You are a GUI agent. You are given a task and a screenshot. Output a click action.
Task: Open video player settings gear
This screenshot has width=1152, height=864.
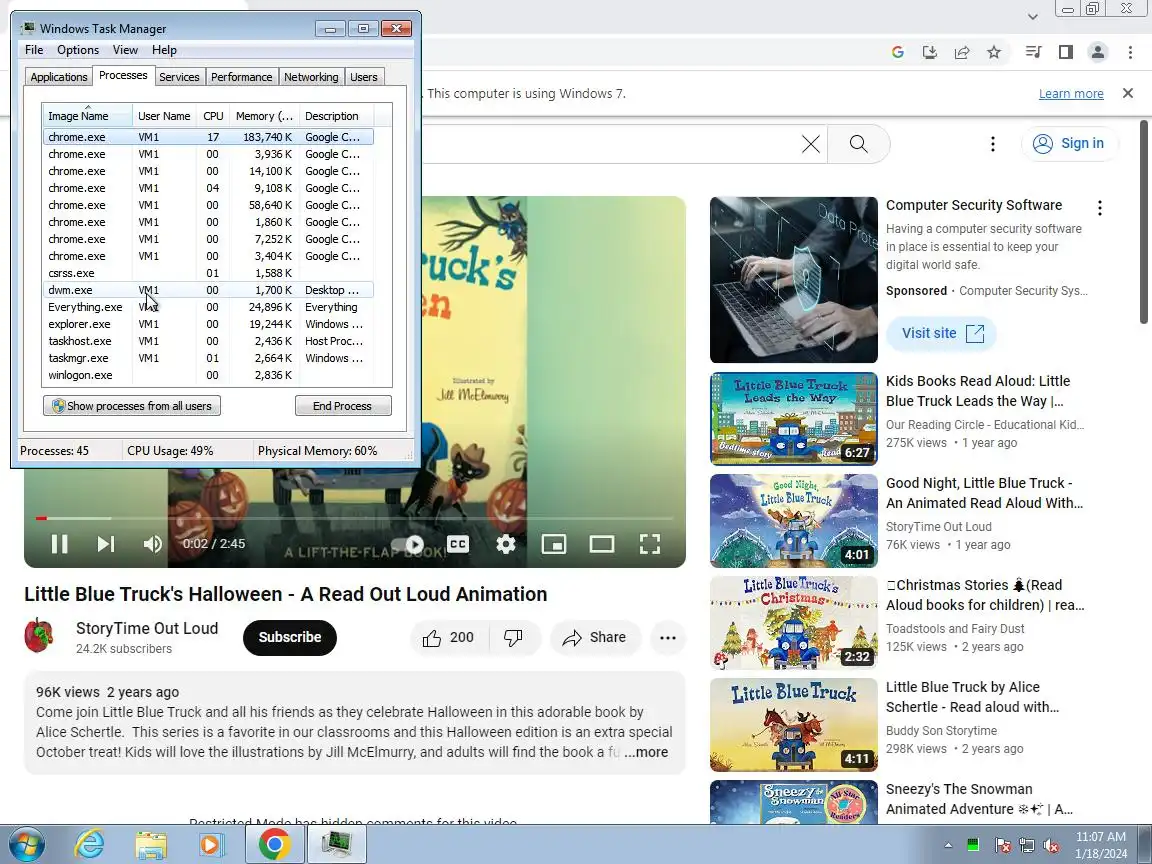click(505, 544)
